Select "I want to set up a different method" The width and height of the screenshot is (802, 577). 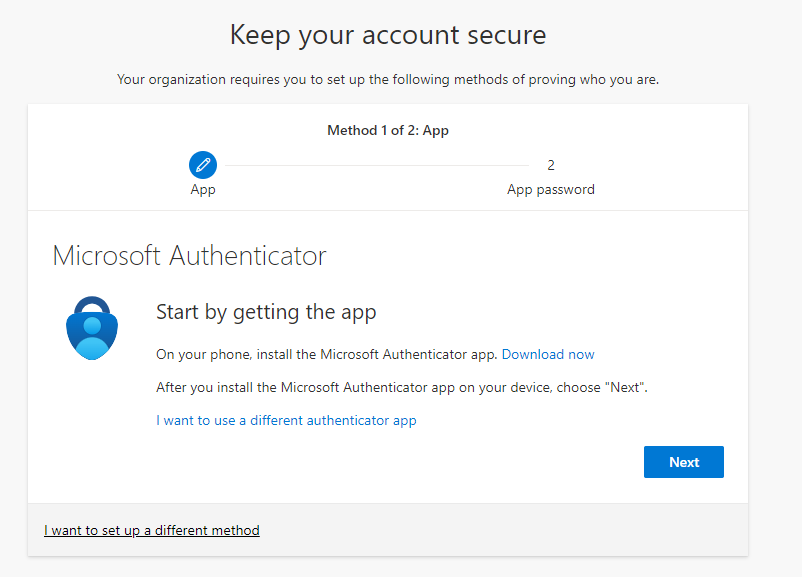pyautogui.click(x=151, y=530)
